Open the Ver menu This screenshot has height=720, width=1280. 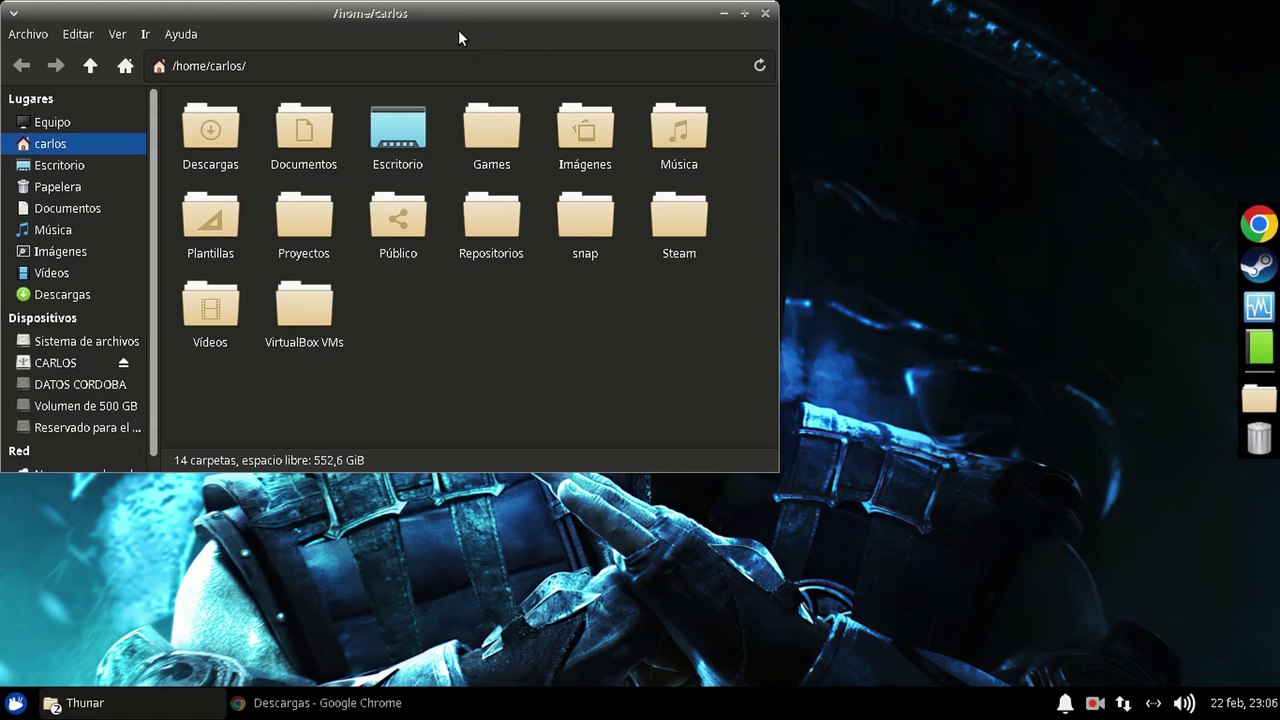117,34
